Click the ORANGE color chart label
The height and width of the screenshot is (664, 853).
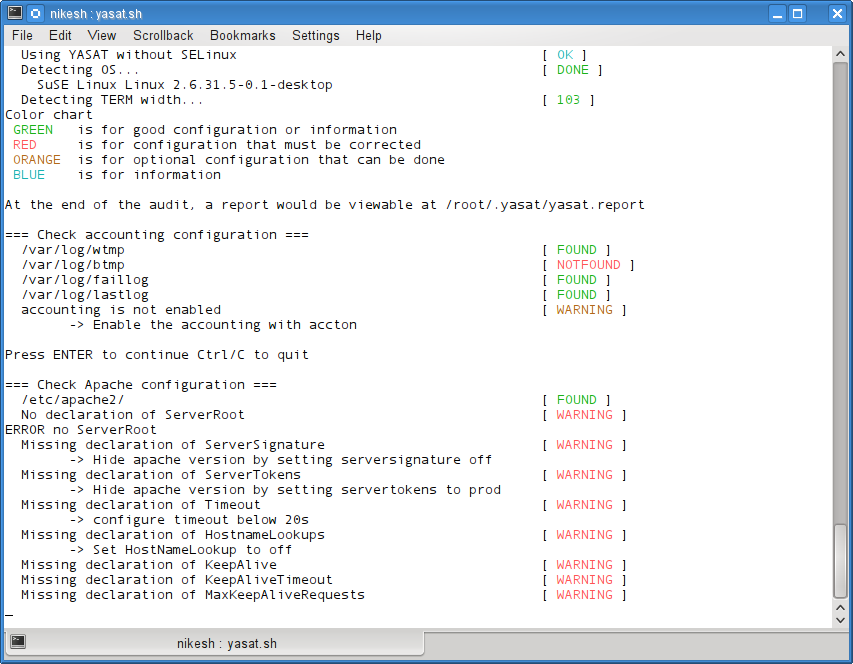tap(37, 160)
